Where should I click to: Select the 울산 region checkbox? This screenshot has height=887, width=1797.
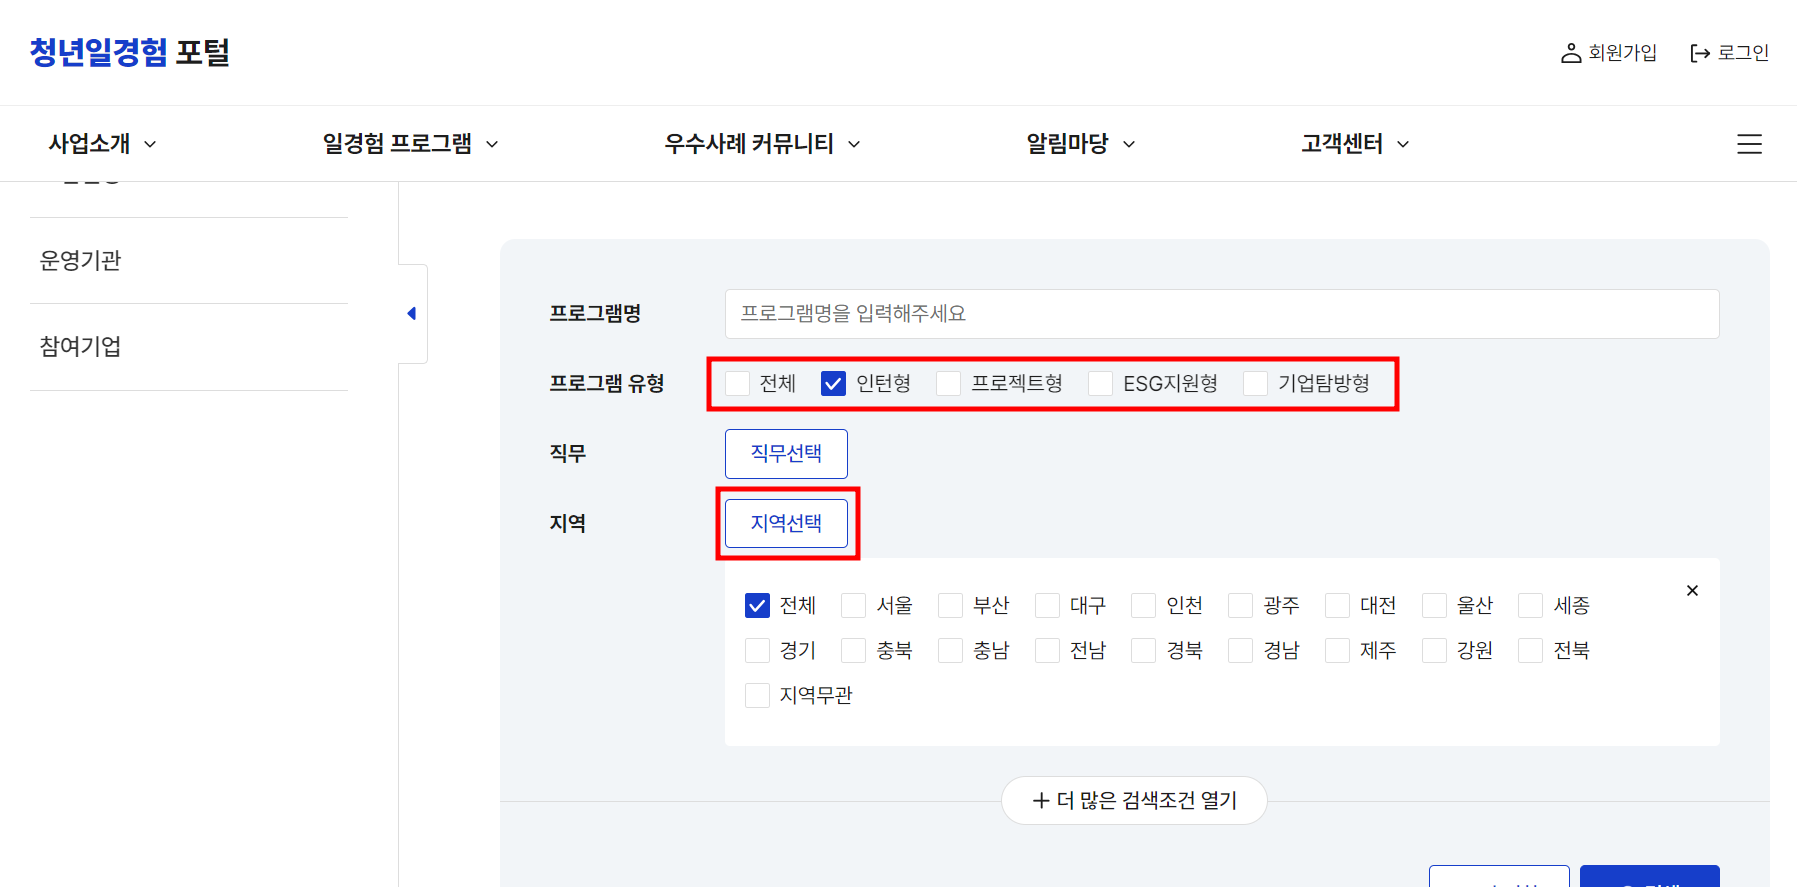(x=1434, y=606)
